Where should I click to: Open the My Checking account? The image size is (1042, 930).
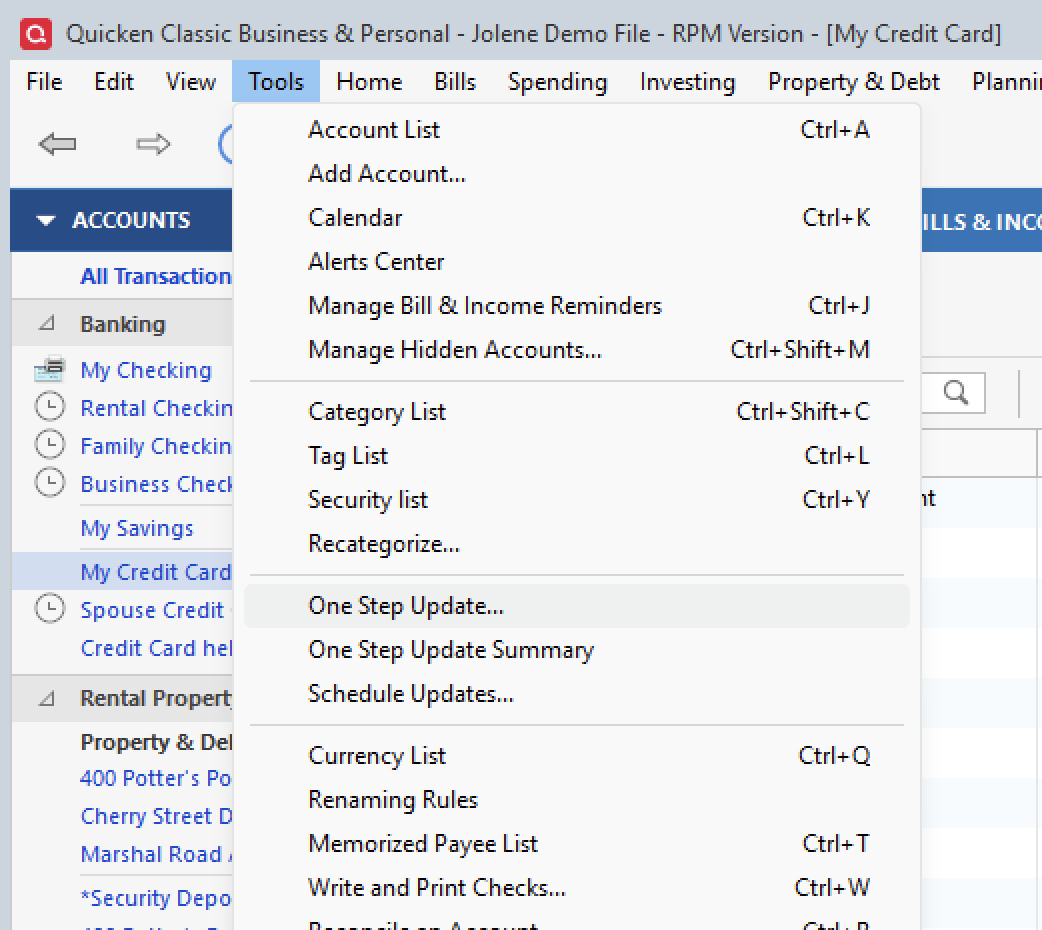click(x=146, y=370)
